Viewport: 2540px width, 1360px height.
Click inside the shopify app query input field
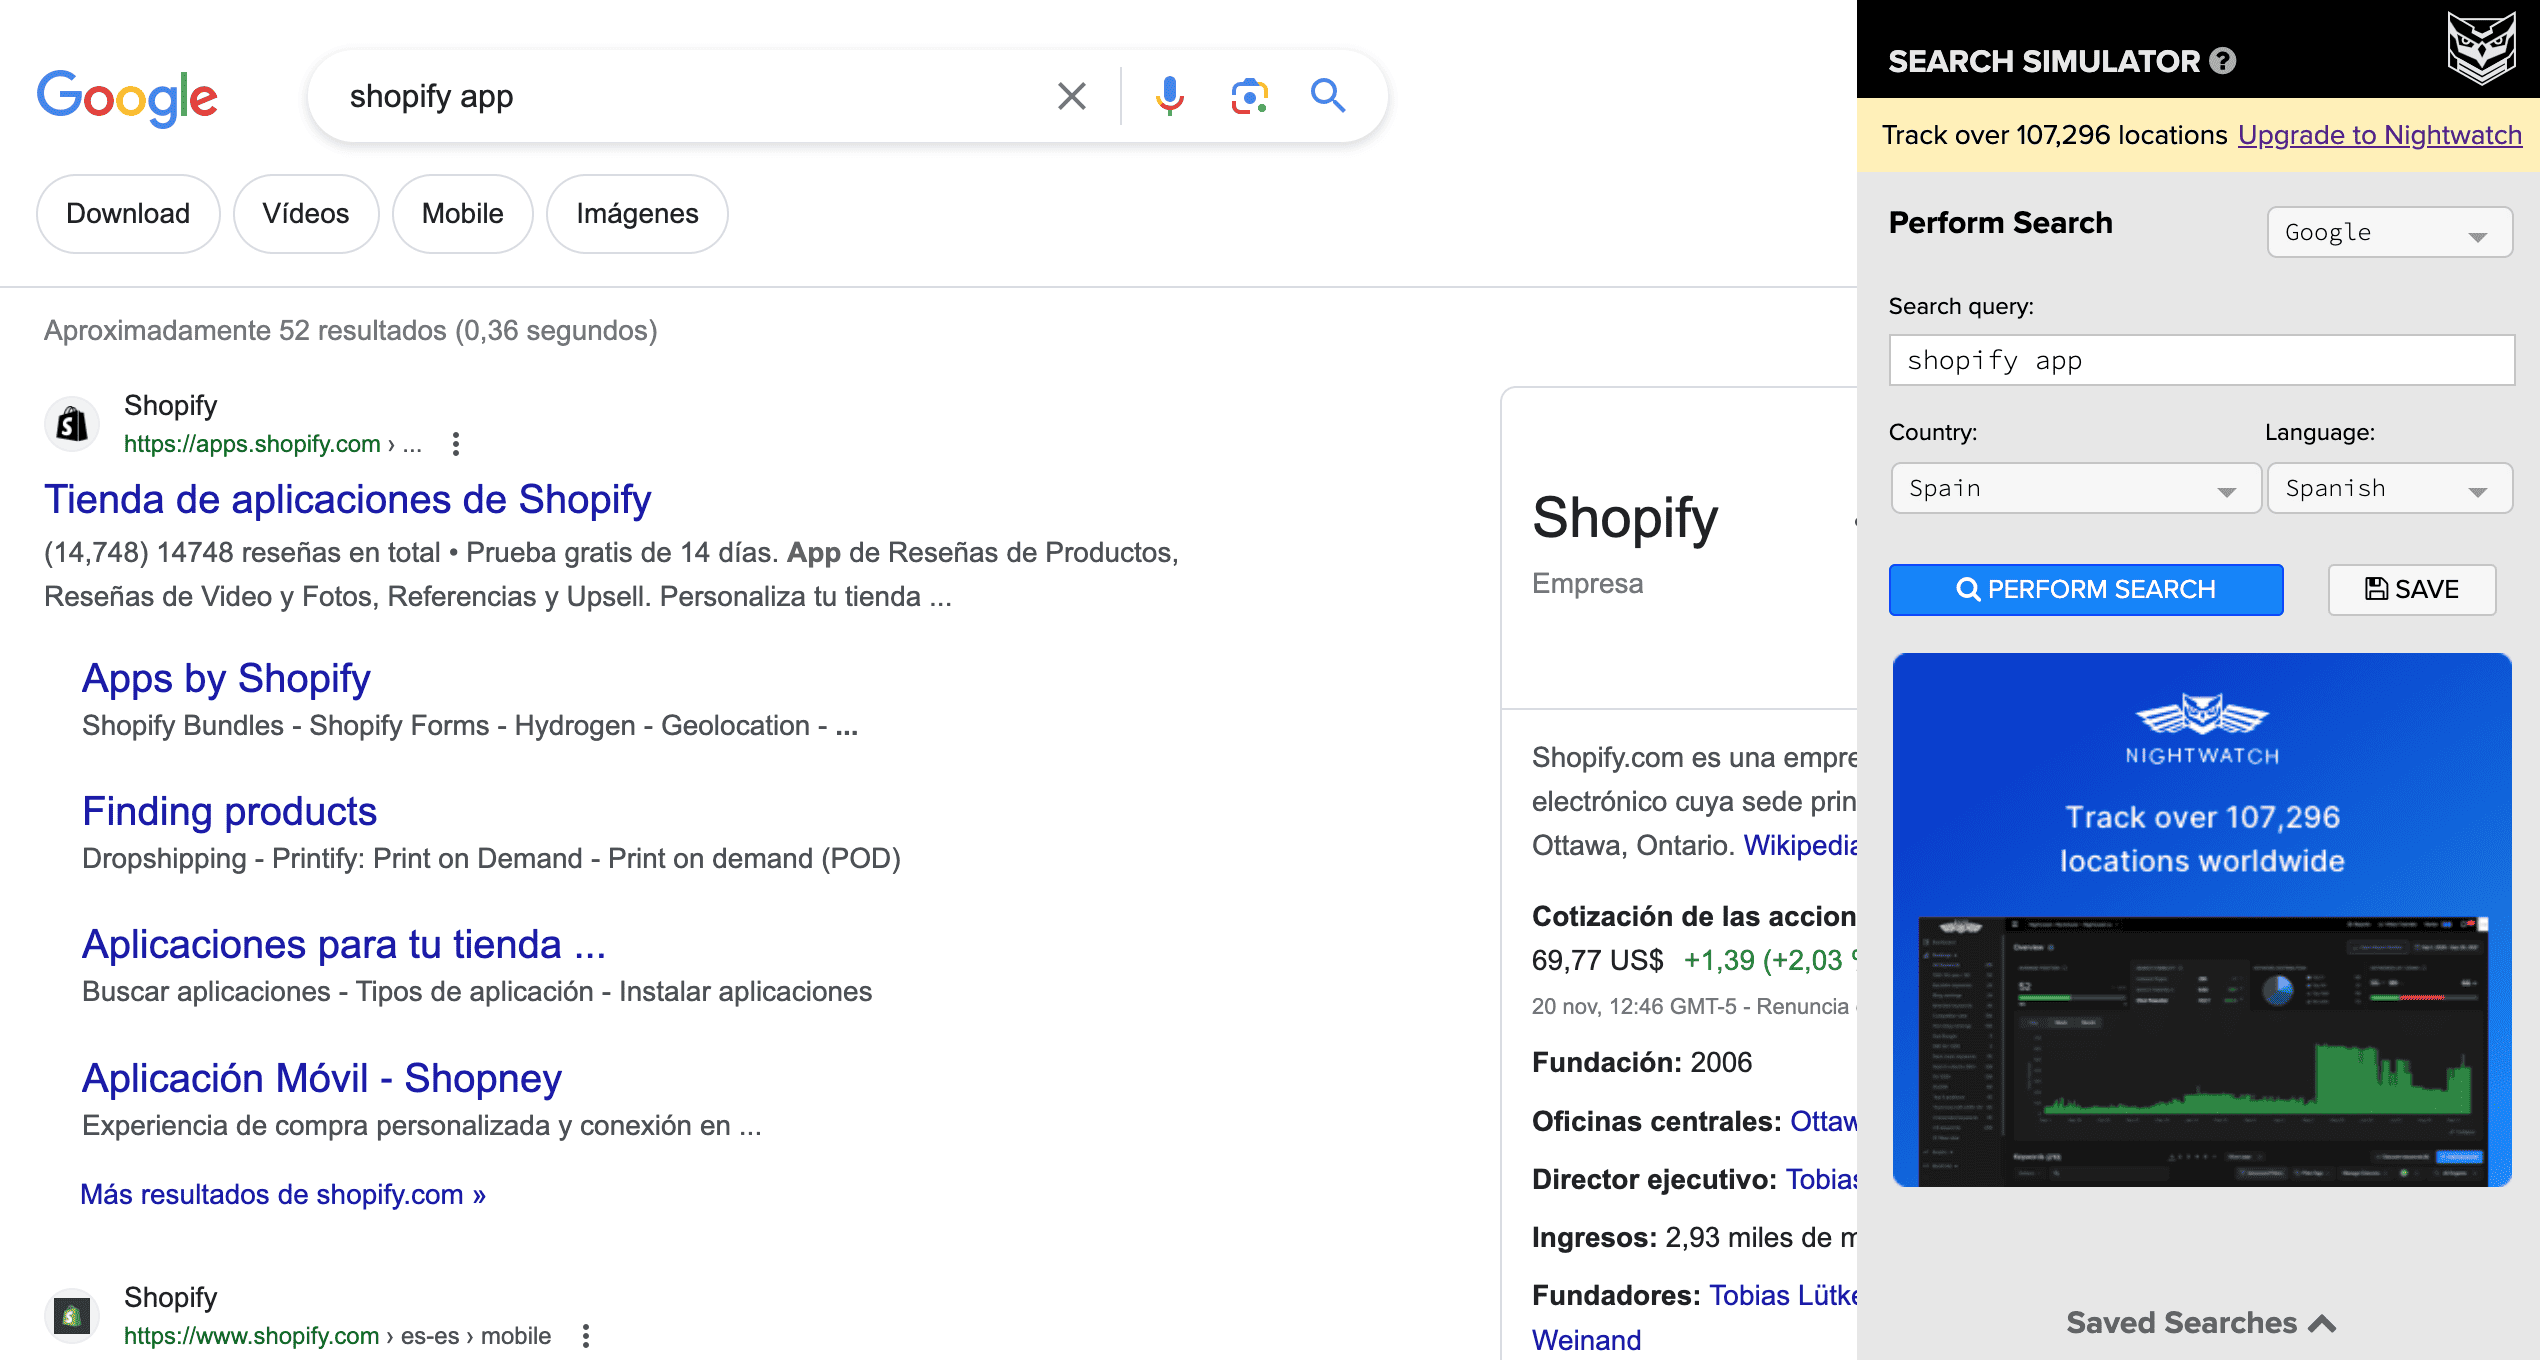[x=2200, y=360]
